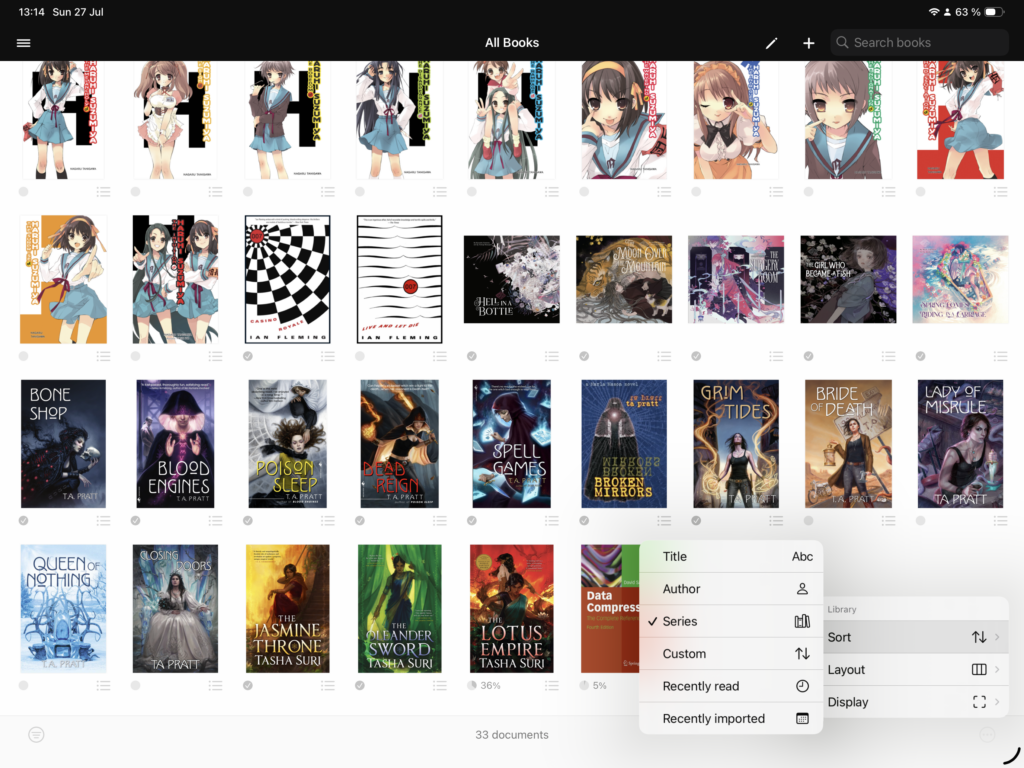
Task: Open list menu under Poison Sleep
Action: click(327, 520)
